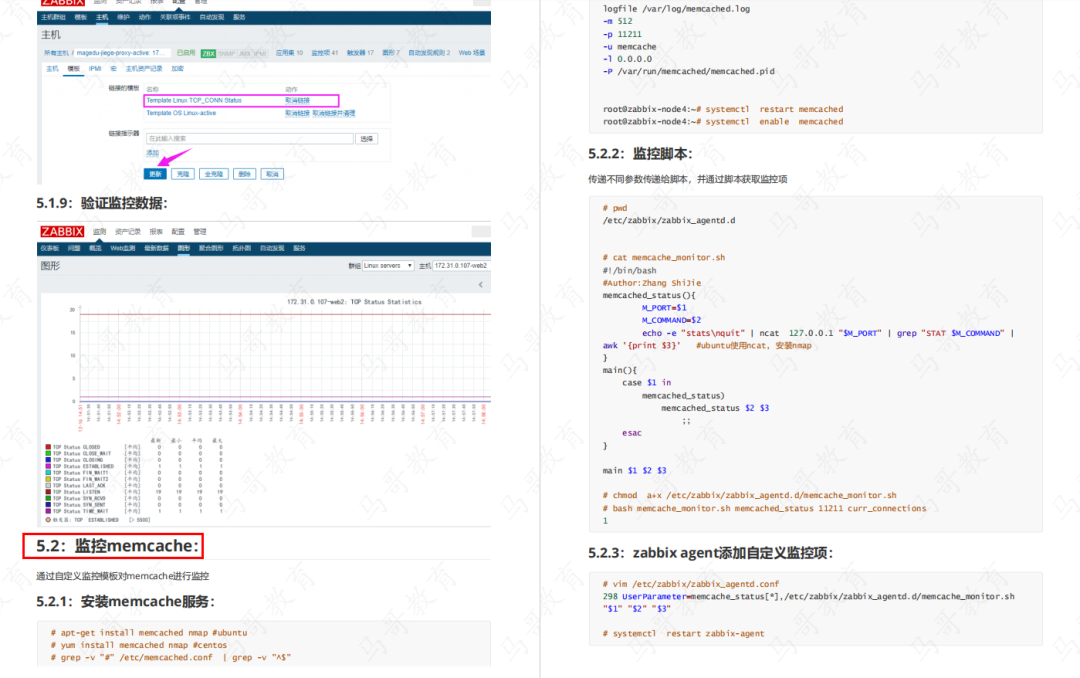Click the line 'apt-get install memcached nmap #ubuntu'
This screenshot has width=1080, height=678.
[149, 633]
